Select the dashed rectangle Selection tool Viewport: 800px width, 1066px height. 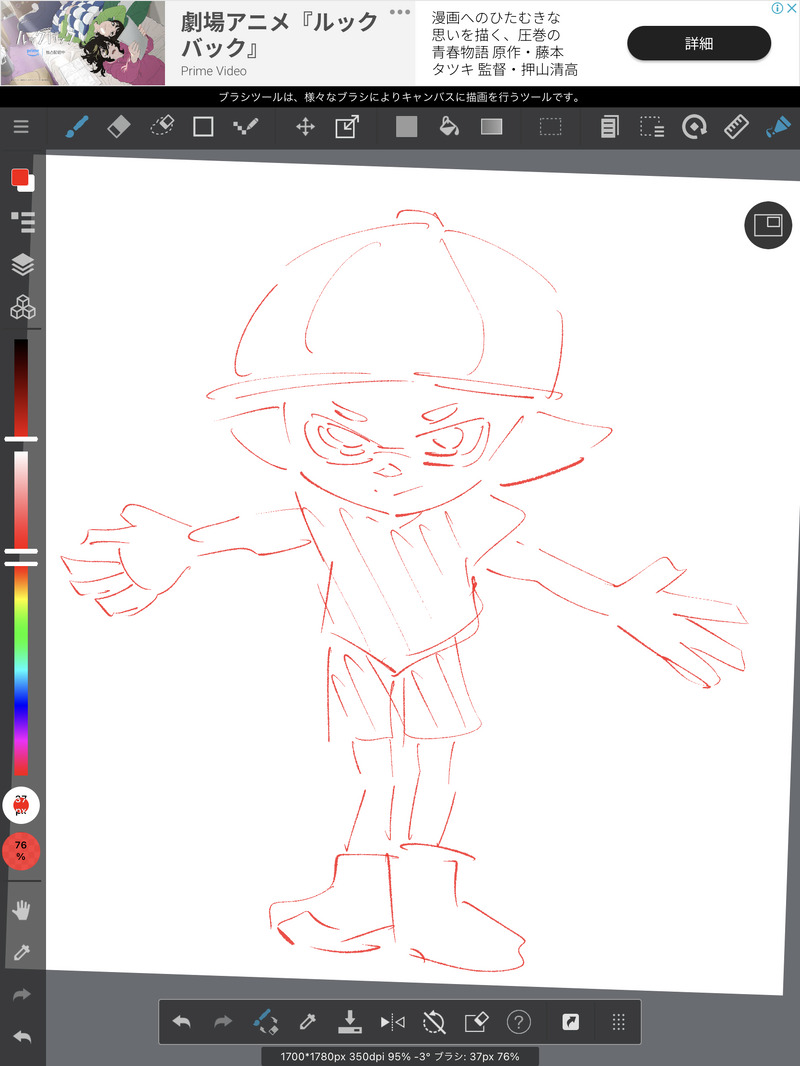(551, 126)
